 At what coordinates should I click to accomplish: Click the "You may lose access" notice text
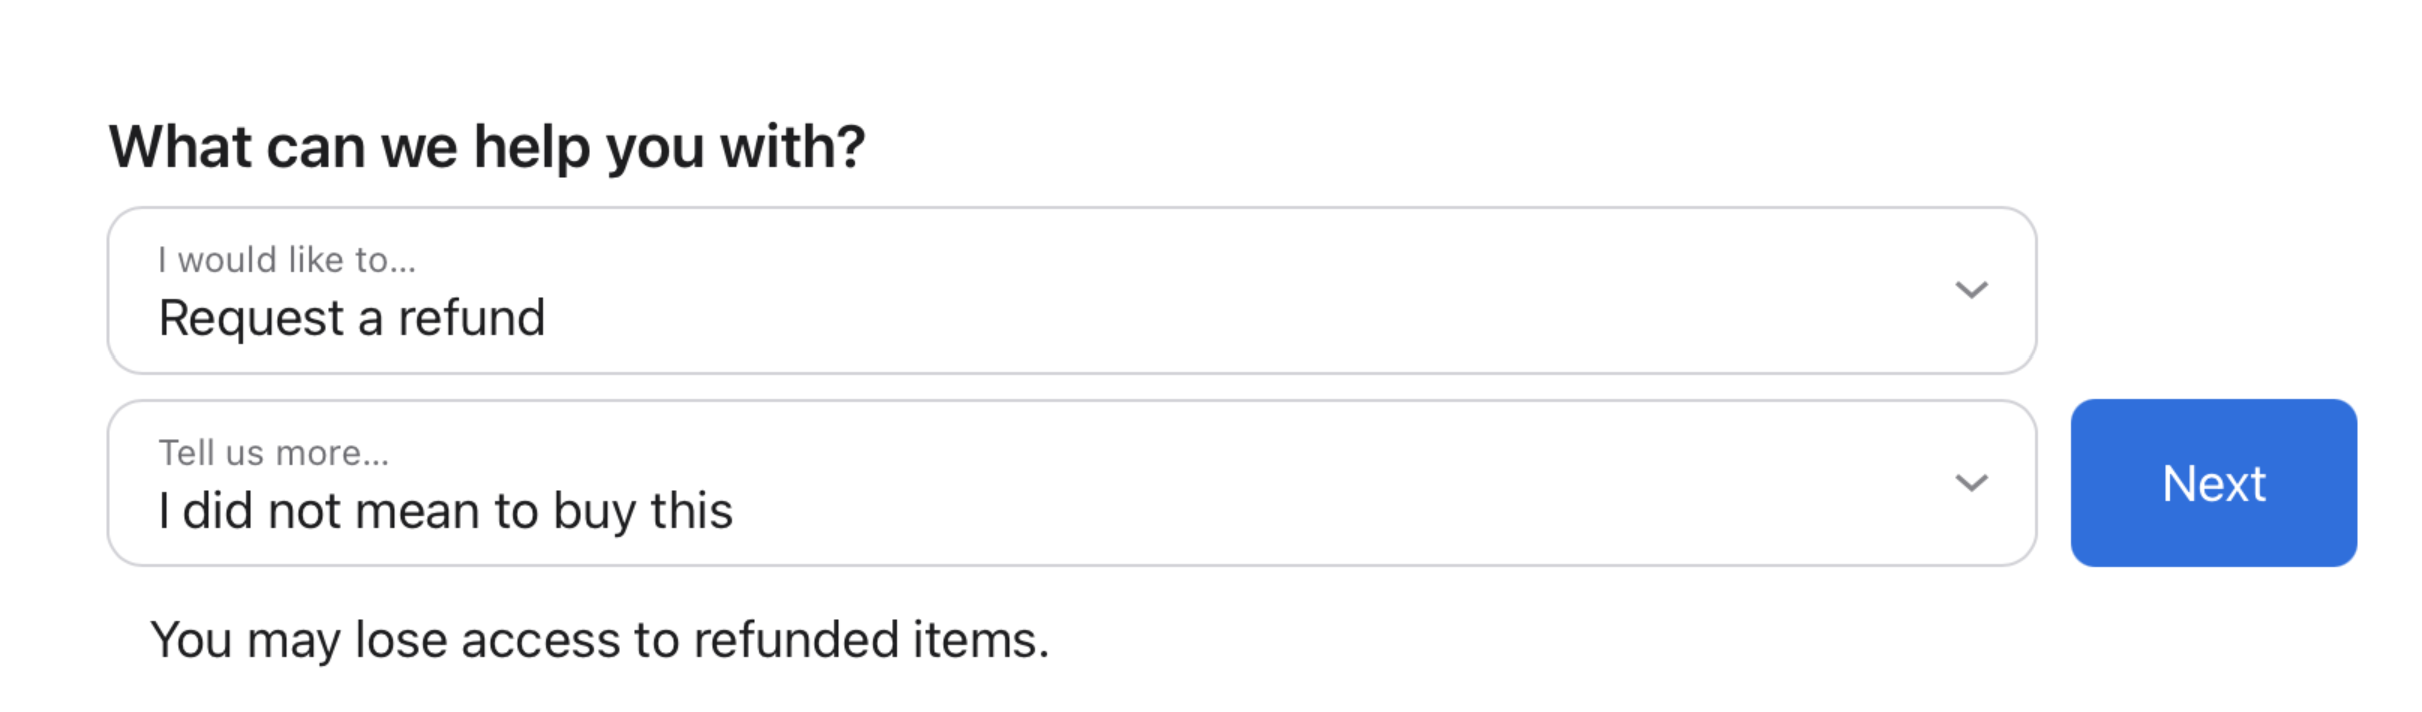click(x=598, y=640)
